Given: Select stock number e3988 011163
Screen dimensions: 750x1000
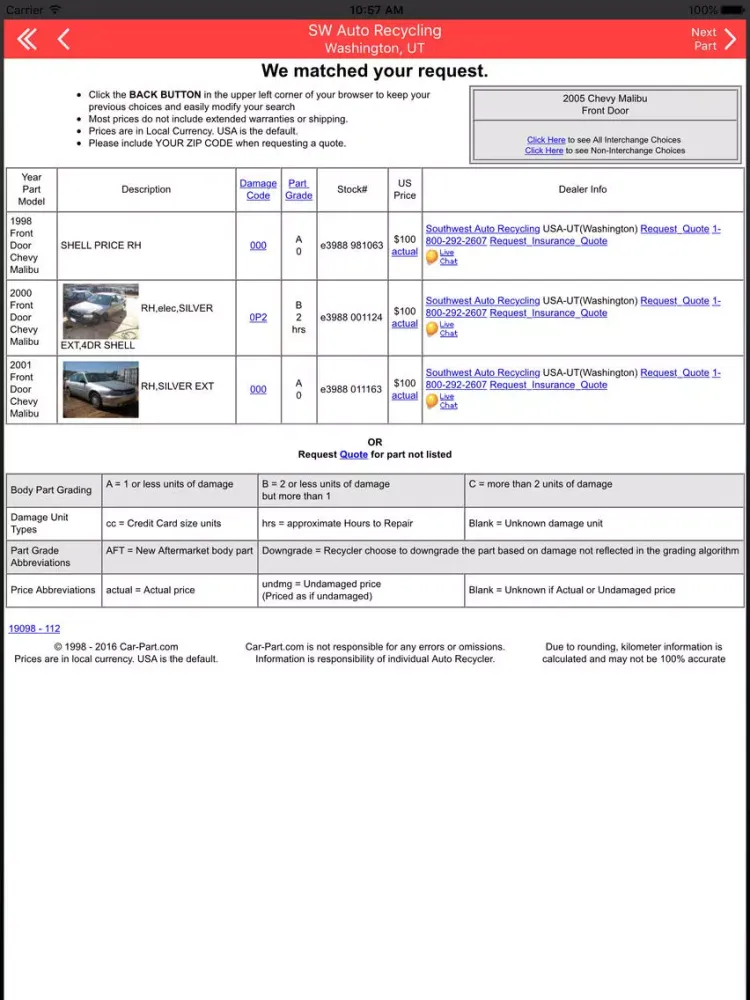Looking at the screenshot, I should pos(352,389).
